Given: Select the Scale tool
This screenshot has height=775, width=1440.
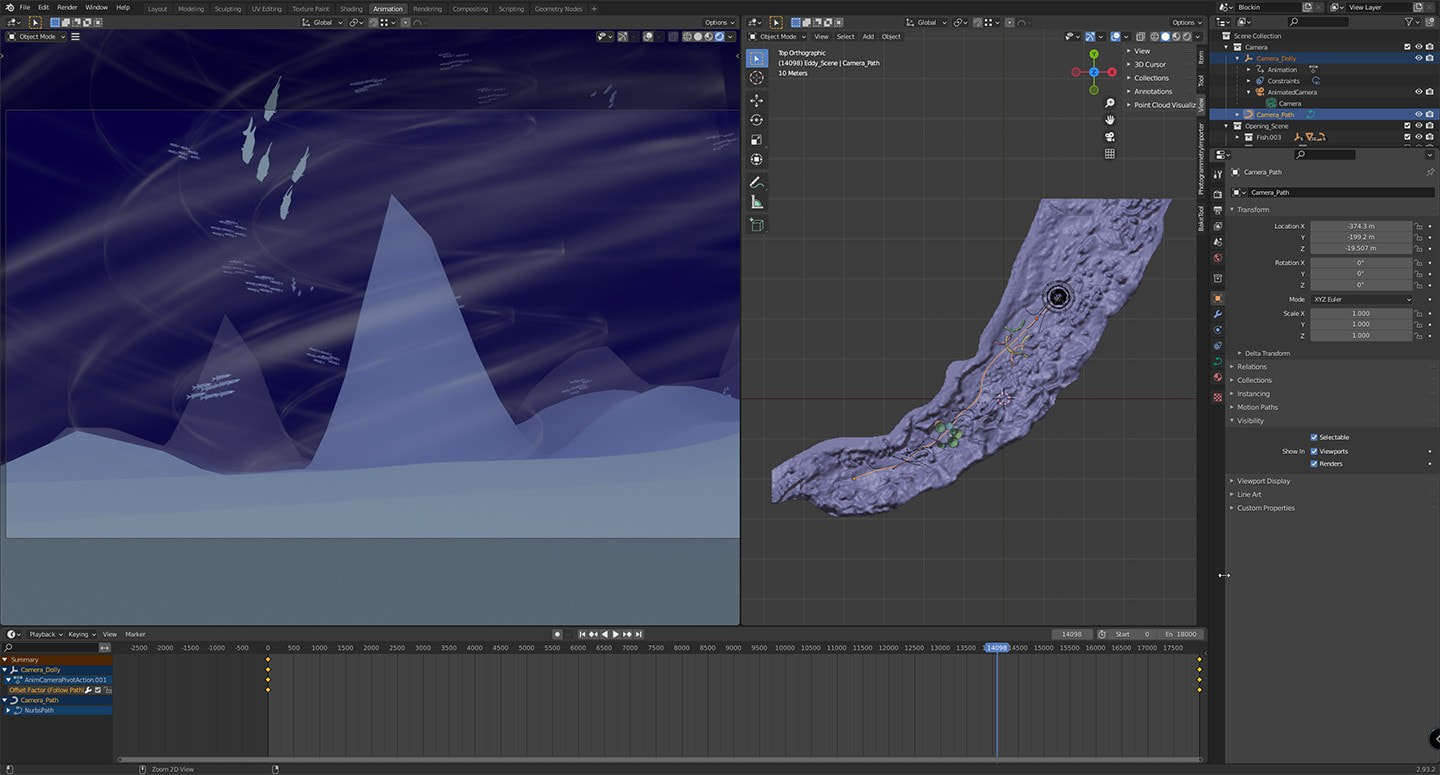Looking at the screenshot, I should [756, 140].
